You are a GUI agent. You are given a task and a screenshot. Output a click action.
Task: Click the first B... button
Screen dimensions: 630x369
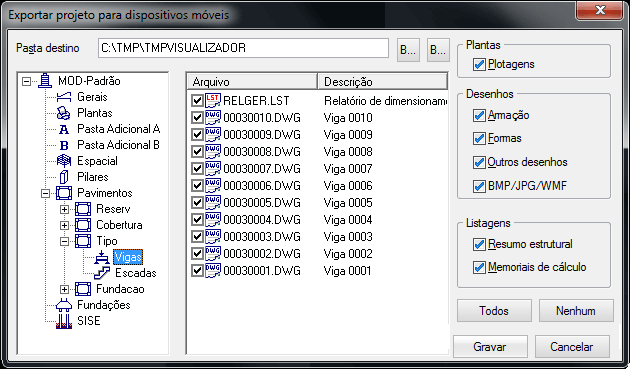point(408,50)
